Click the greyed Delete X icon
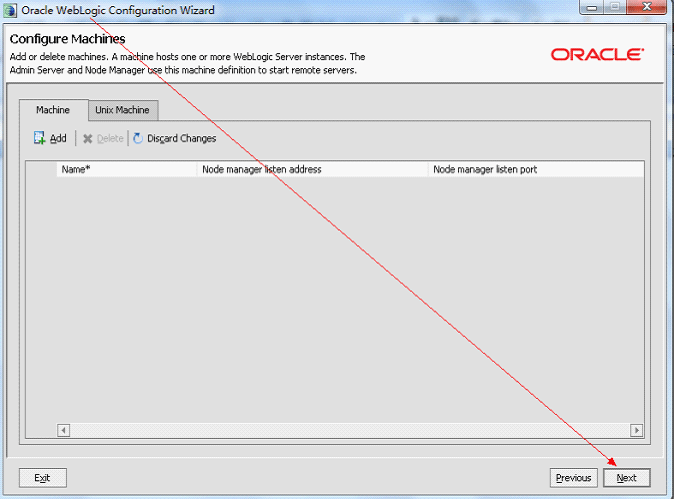 coord(88,138)
